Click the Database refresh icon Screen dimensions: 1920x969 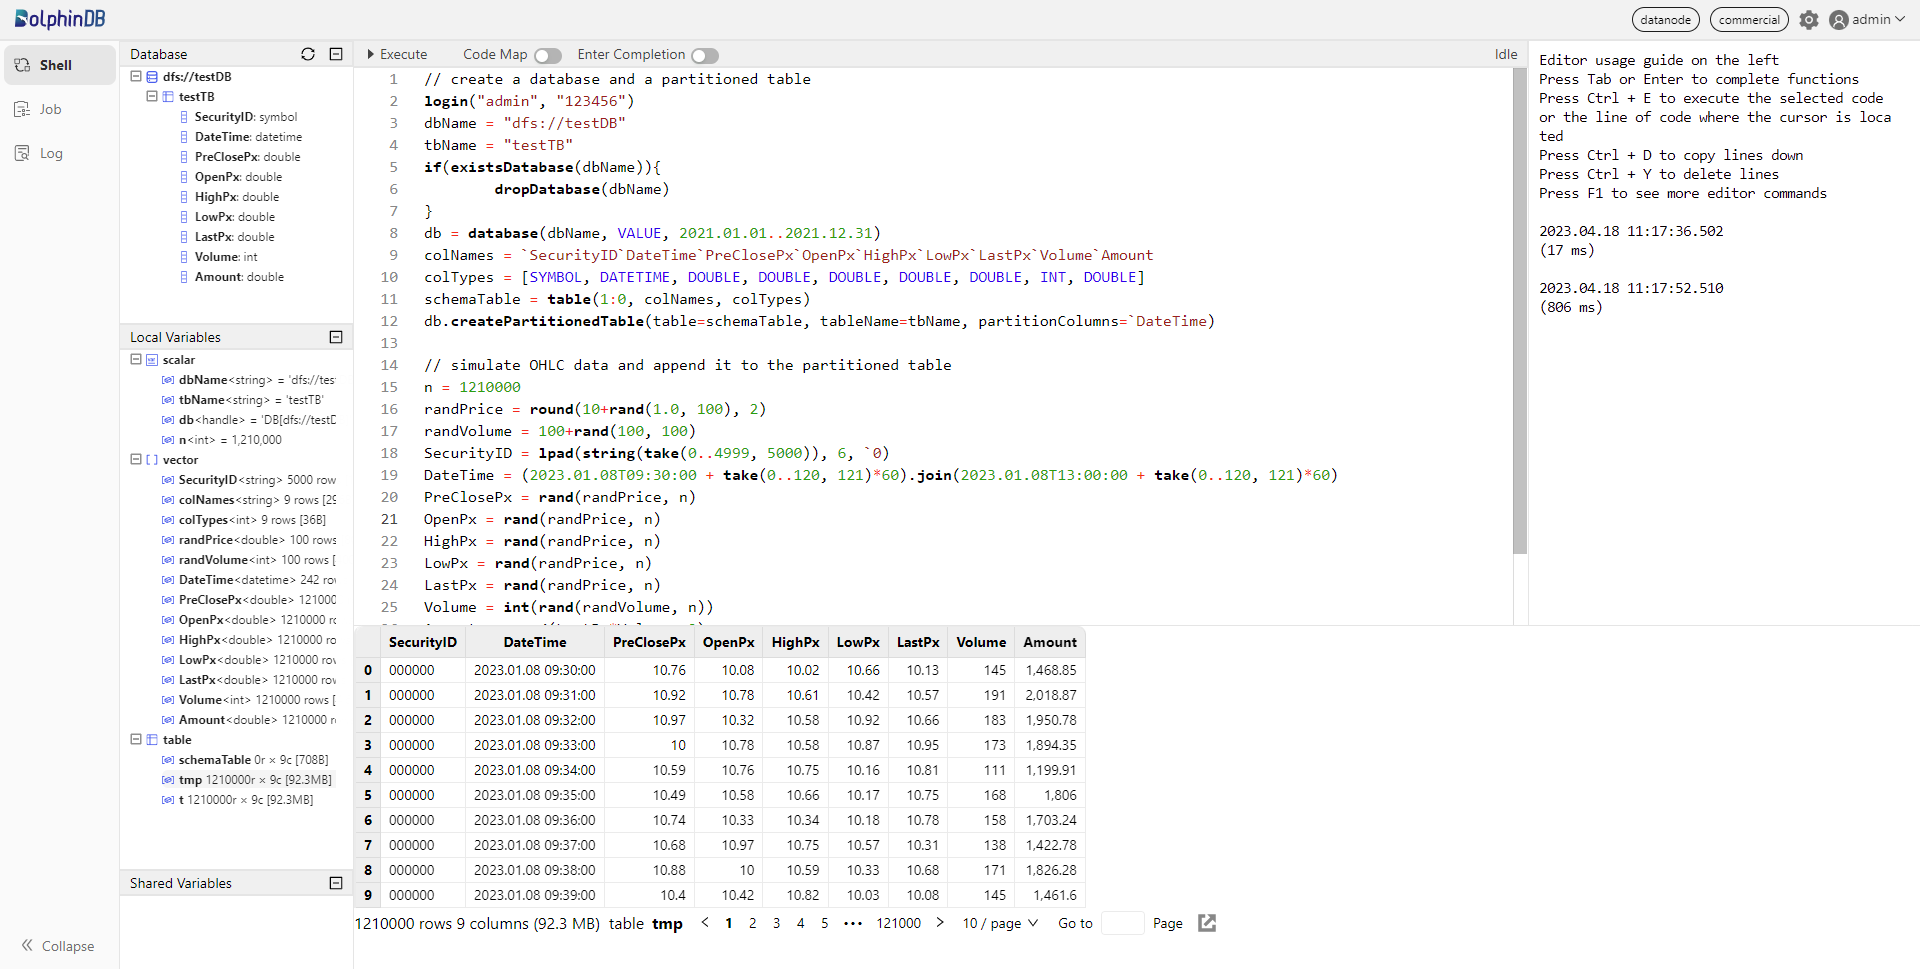tap(308, 54)
